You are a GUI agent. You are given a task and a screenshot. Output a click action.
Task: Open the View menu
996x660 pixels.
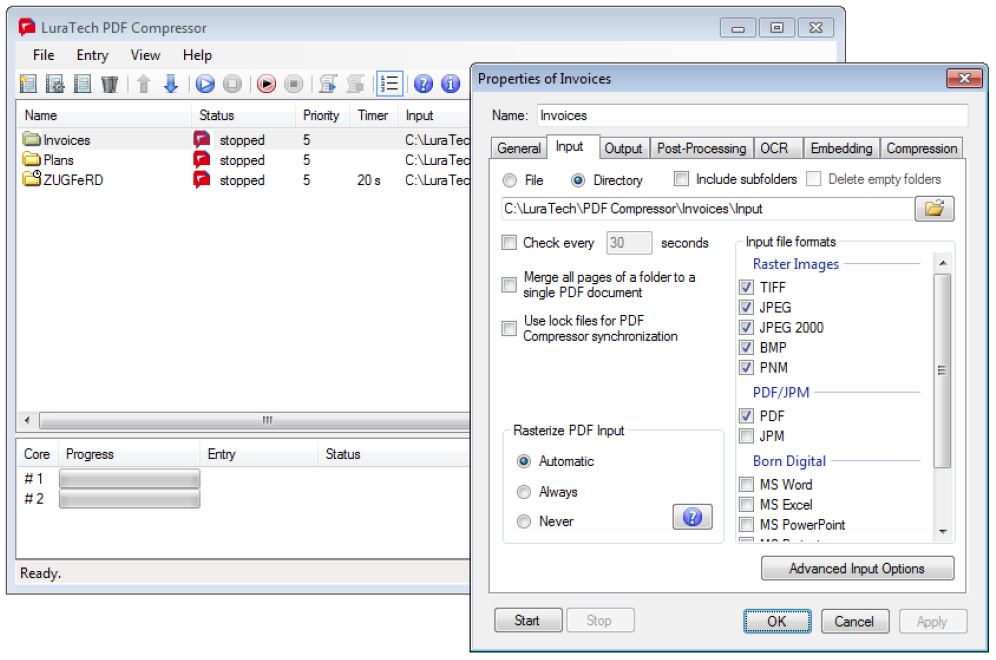145,55
